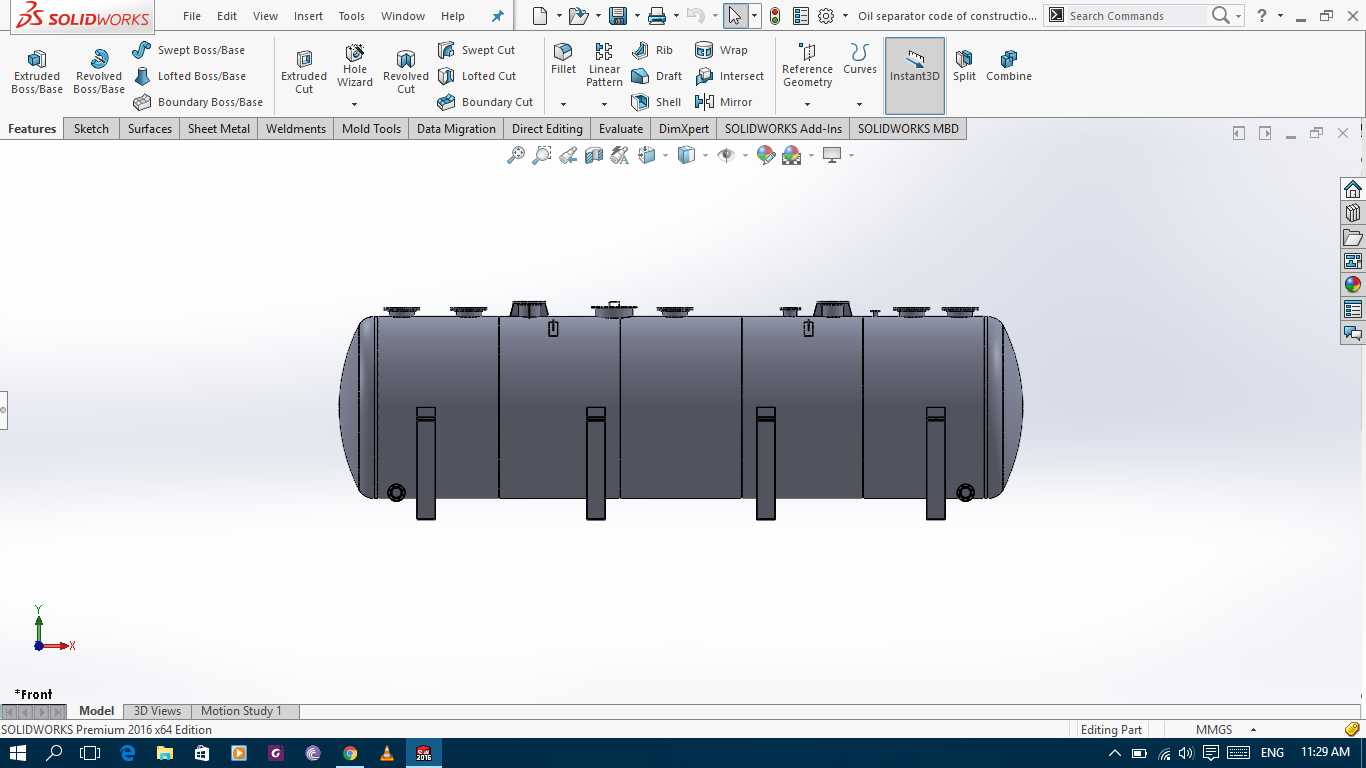
Task: Expand the Fillet dropdown arrow
Action: pyautogui.click(x=563, y=104)
